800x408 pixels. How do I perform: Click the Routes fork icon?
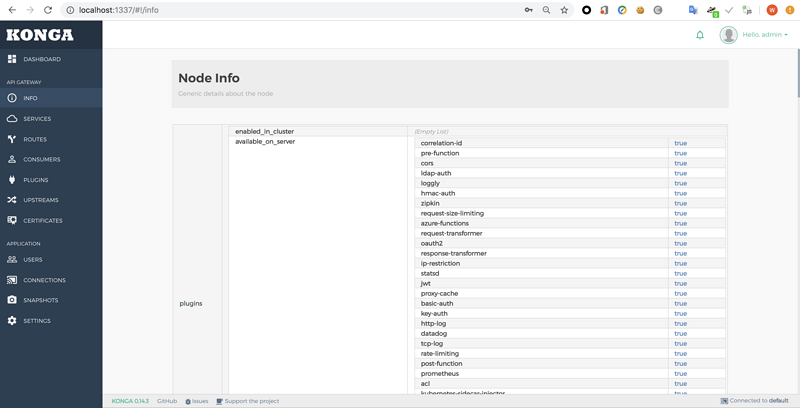coord(12,139)
